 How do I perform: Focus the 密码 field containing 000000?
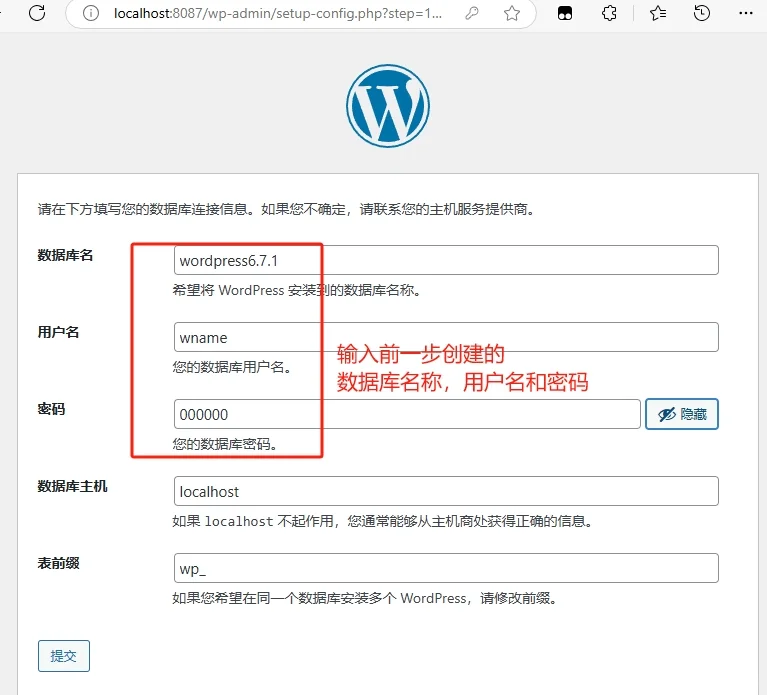(x=407, y=414)
